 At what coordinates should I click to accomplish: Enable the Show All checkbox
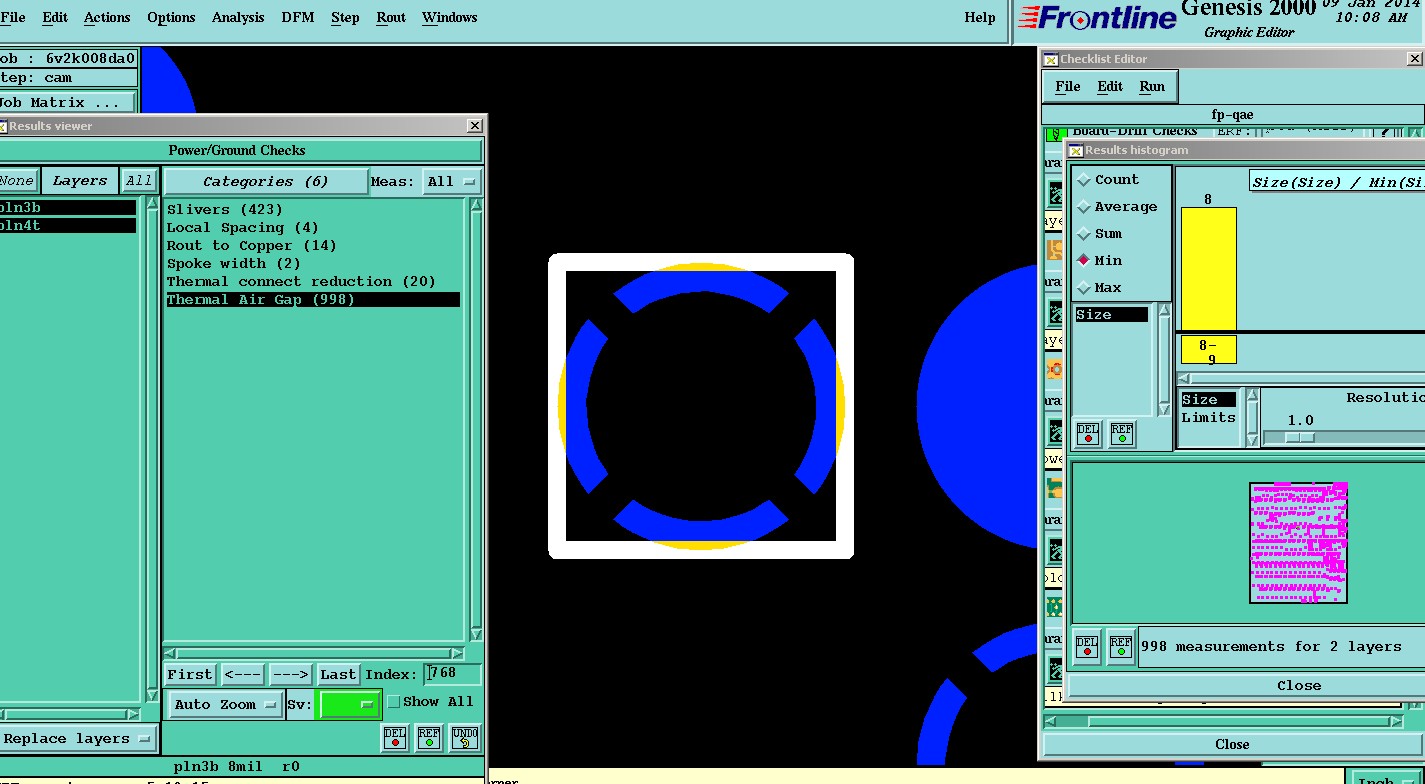coord(394,702)
